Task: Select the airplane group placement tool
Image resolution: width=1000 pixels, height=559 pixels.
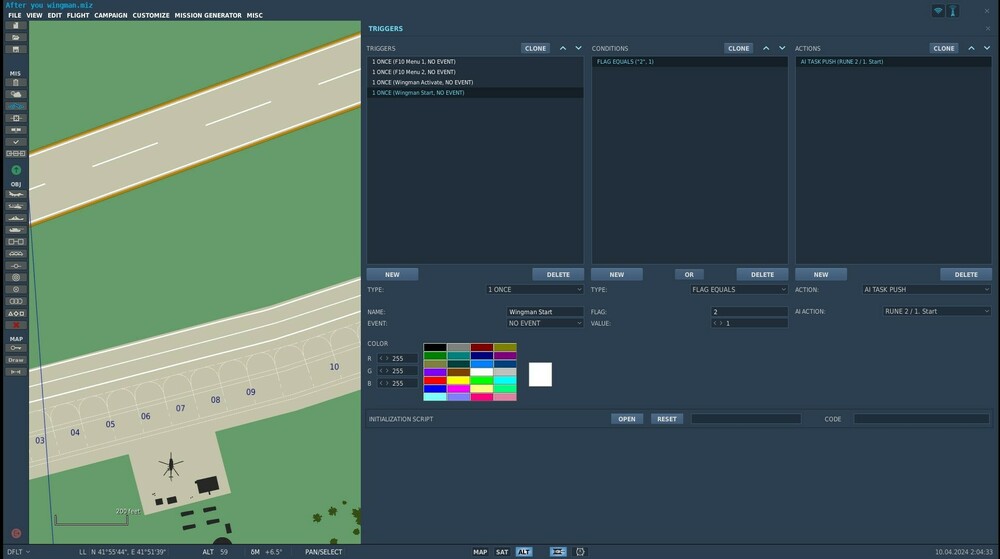Action: click(16, 194)
